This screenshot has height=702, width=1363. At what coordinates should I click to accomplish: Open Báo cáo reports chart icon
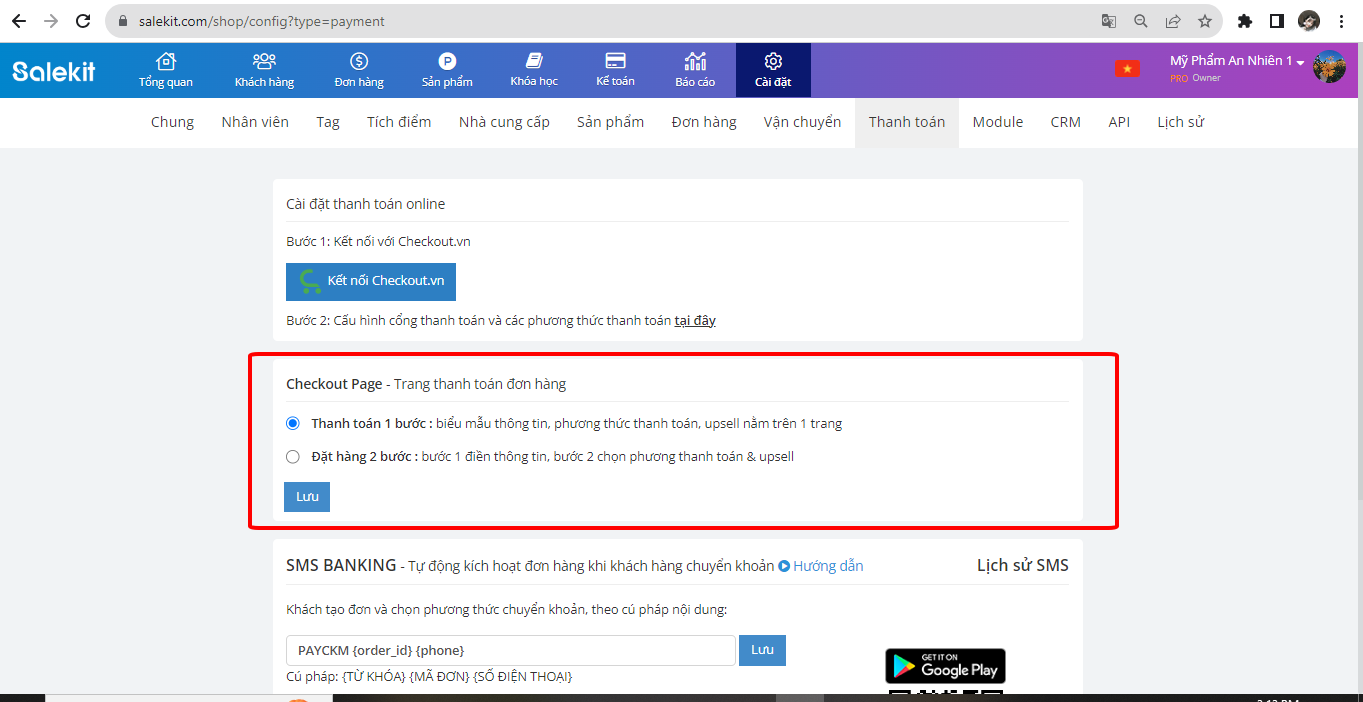(695, 62)
